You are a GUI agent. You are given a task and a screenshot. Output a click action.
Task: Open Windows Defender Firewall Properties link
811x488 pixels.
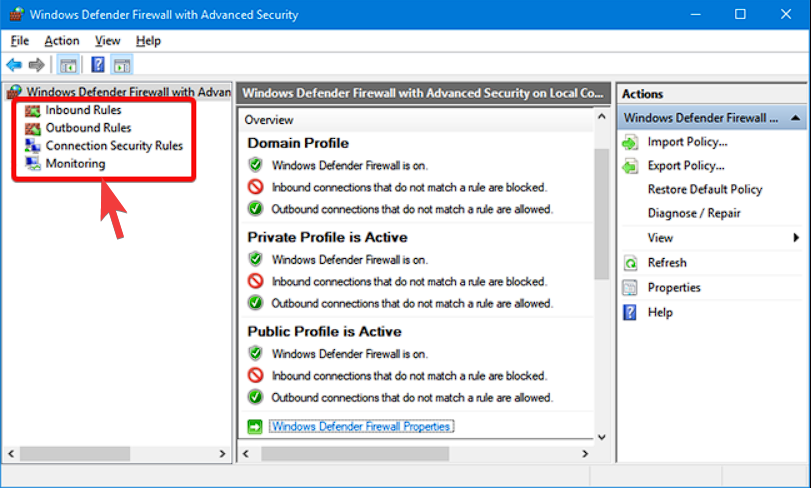click(360, 426)
